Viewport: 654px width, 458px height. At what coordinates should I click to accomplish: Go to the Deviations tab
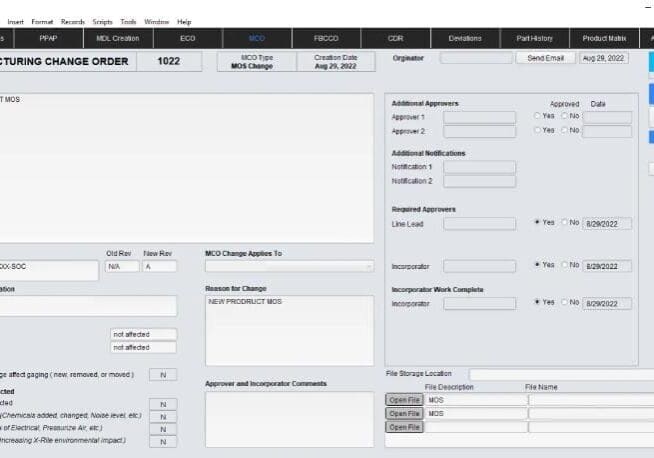coord(465,38)
